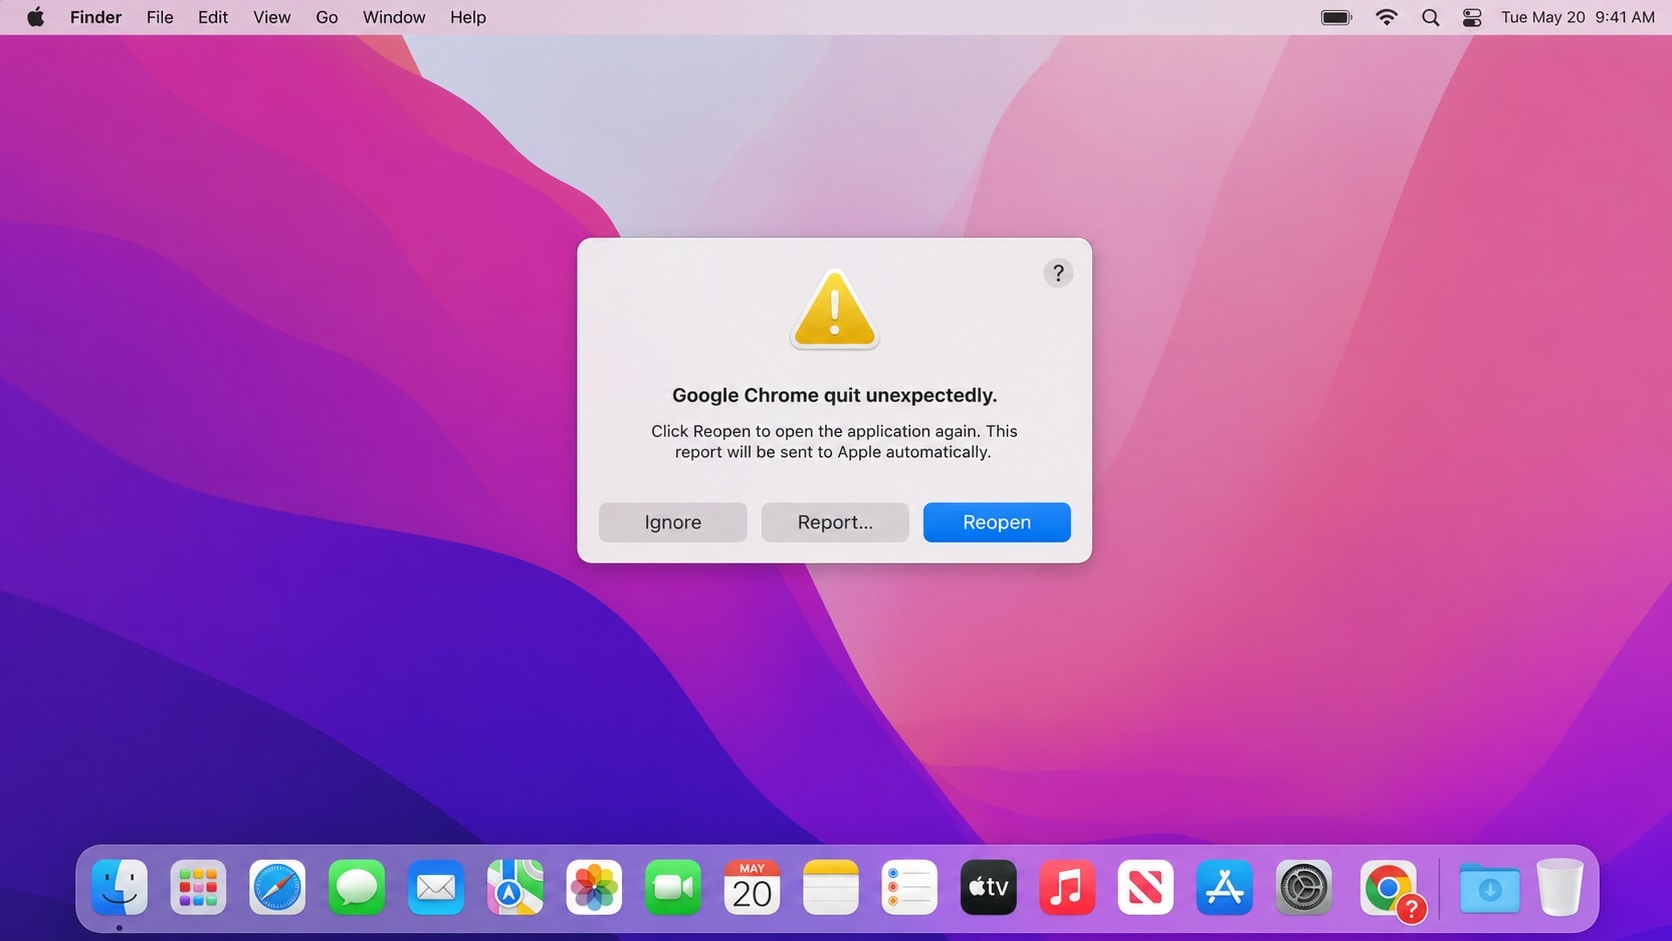Screen dimensions: 1672x941
Task: Open Photos app in the Dock
Action: click(x=594, y=887)
